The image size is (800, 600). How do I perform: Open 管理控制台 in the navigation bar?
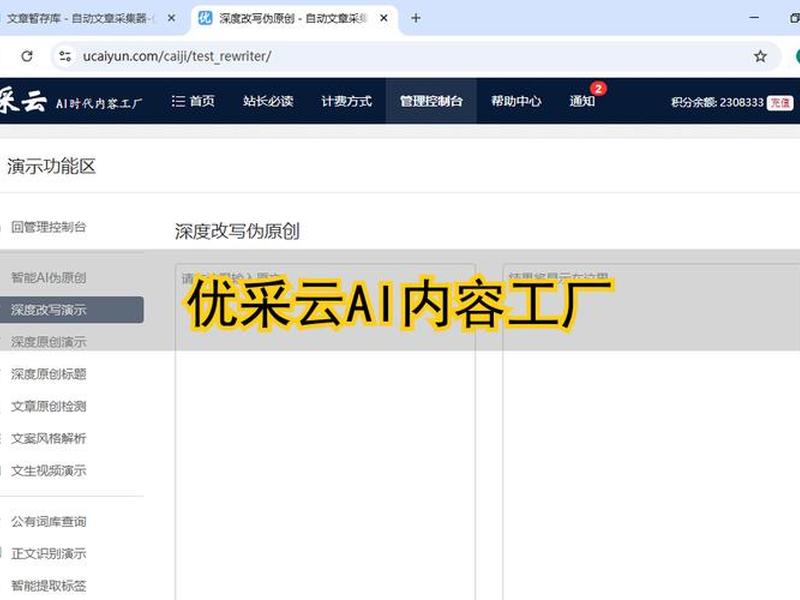click(x=431, y=101)
